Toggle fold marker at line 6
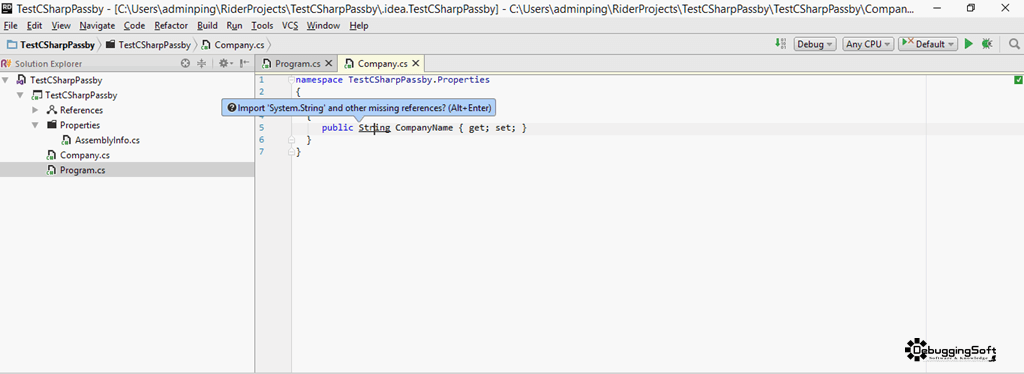The height and width of the screenshot is (374, 1024). pos(291,140)
